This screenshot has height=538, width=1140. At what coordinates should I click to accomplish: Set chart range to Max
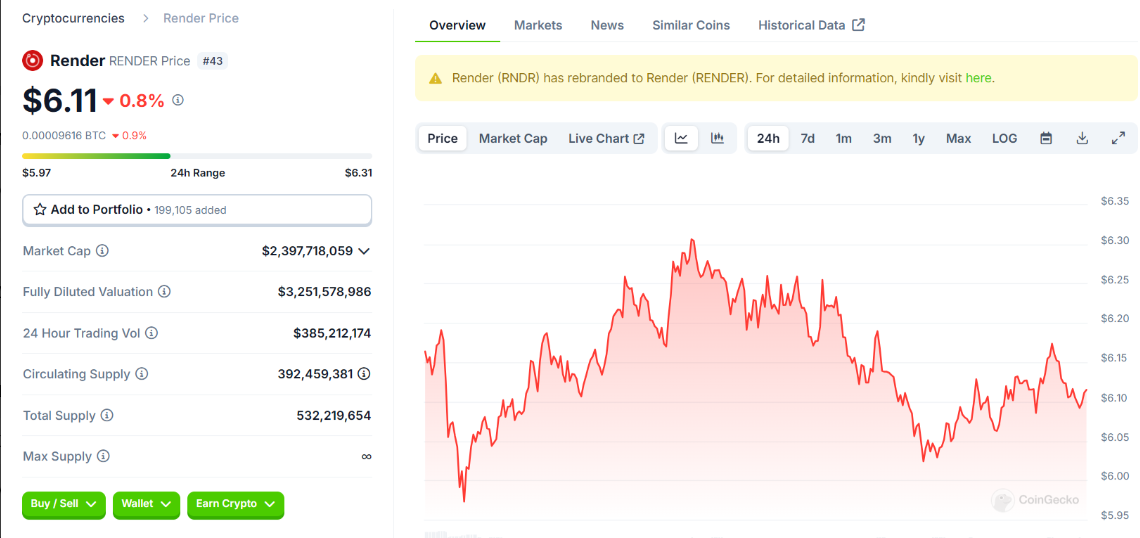pos(958,138)
